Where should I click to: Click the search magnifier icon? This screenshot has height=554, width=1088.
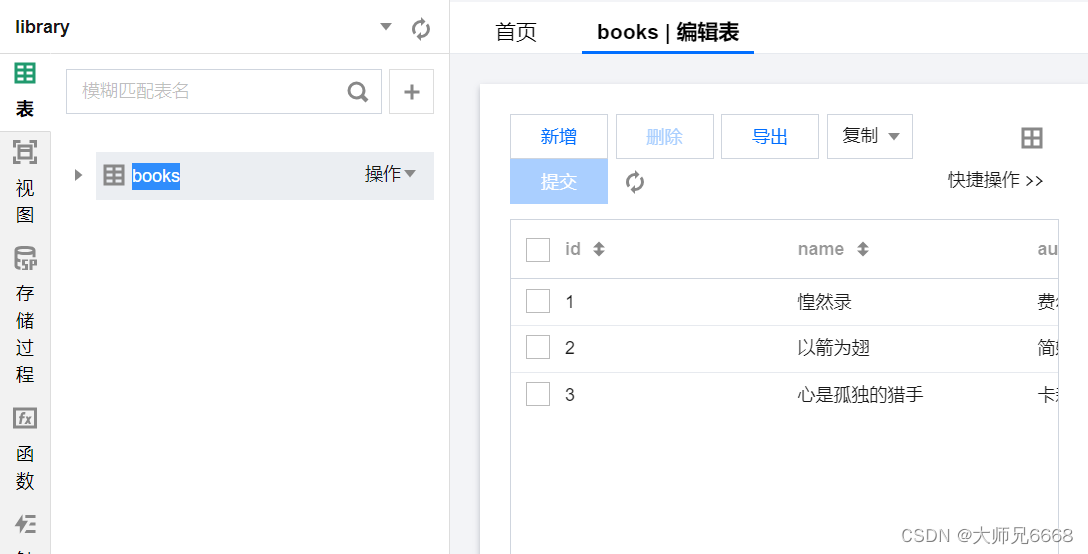(x=358, y=92)
